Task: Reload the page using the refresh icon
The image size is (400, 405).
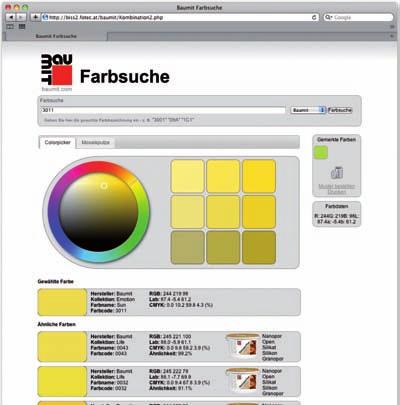Action: 314,17
